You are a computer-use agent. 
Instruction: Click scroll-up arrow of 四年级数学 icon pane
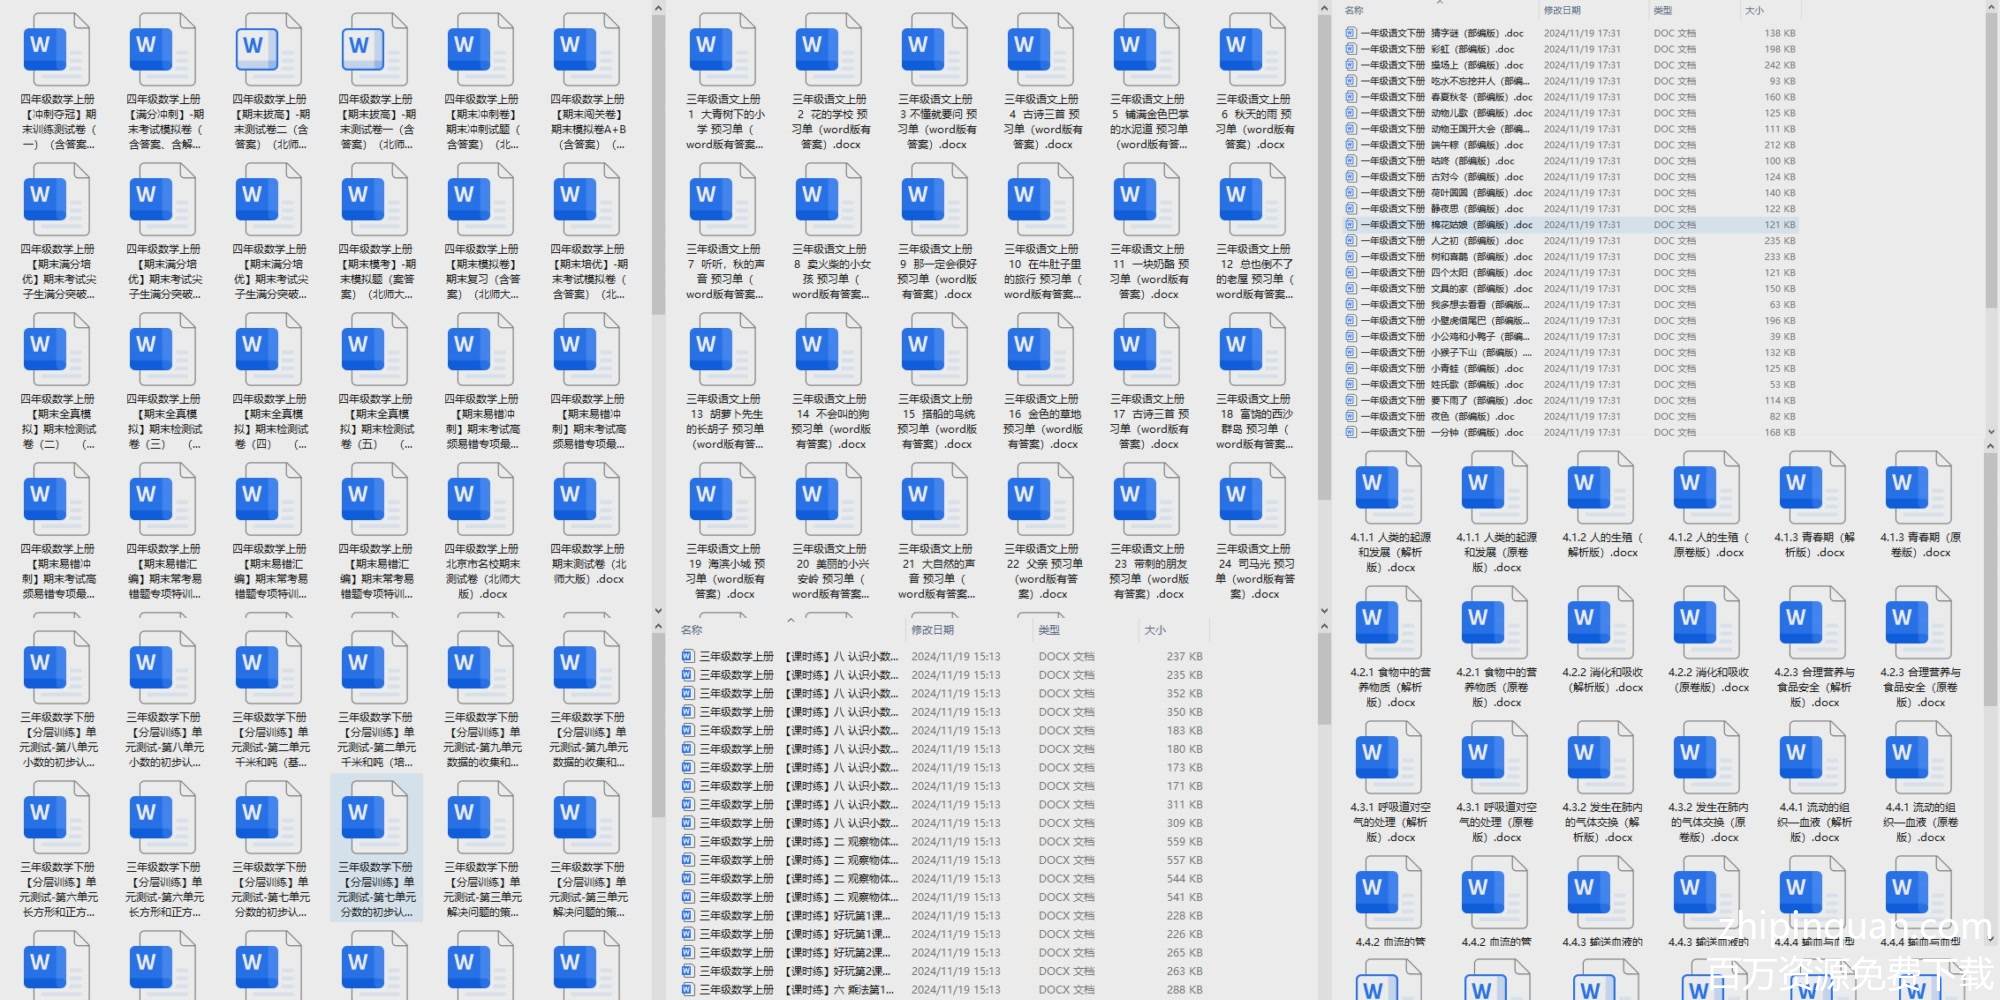tap(658, 9)
